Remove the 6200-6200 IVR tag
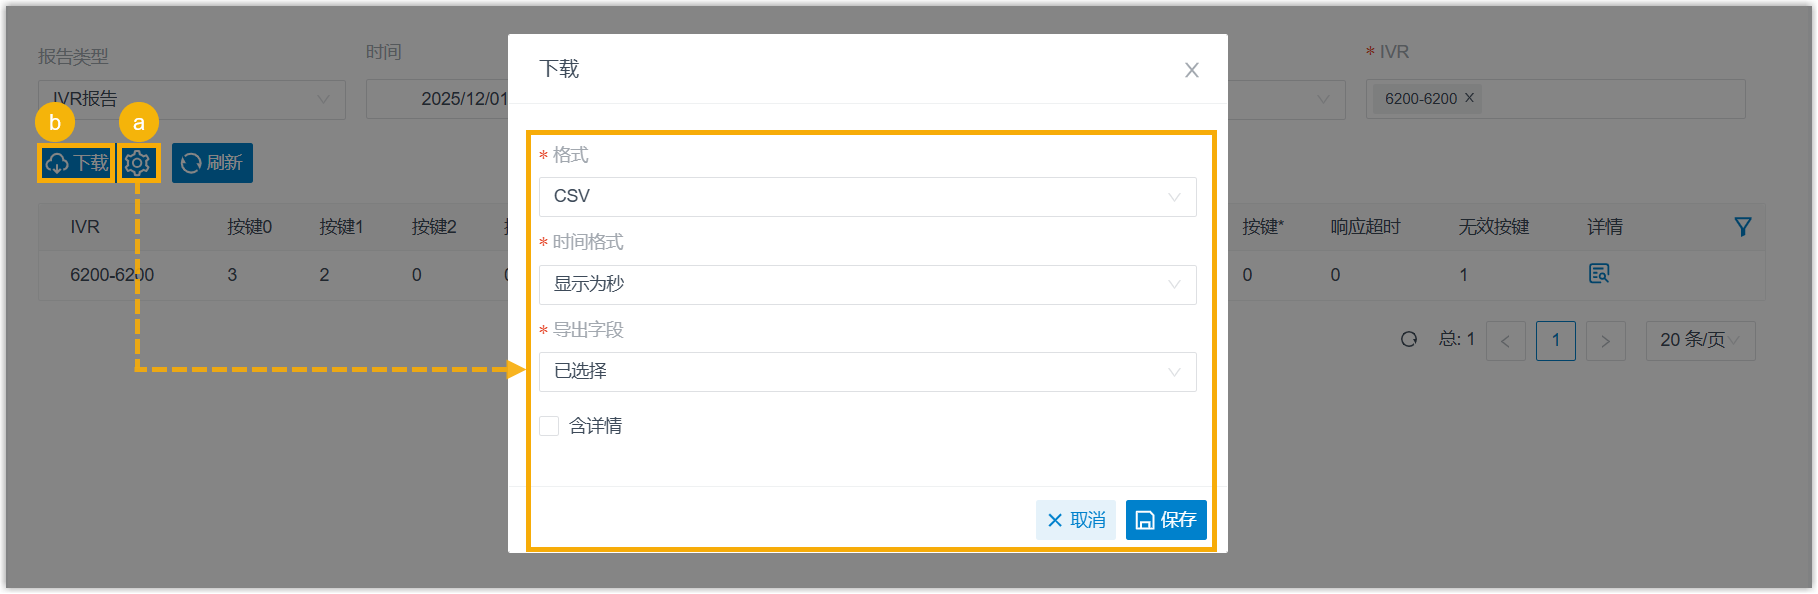 pos(1469,98)
